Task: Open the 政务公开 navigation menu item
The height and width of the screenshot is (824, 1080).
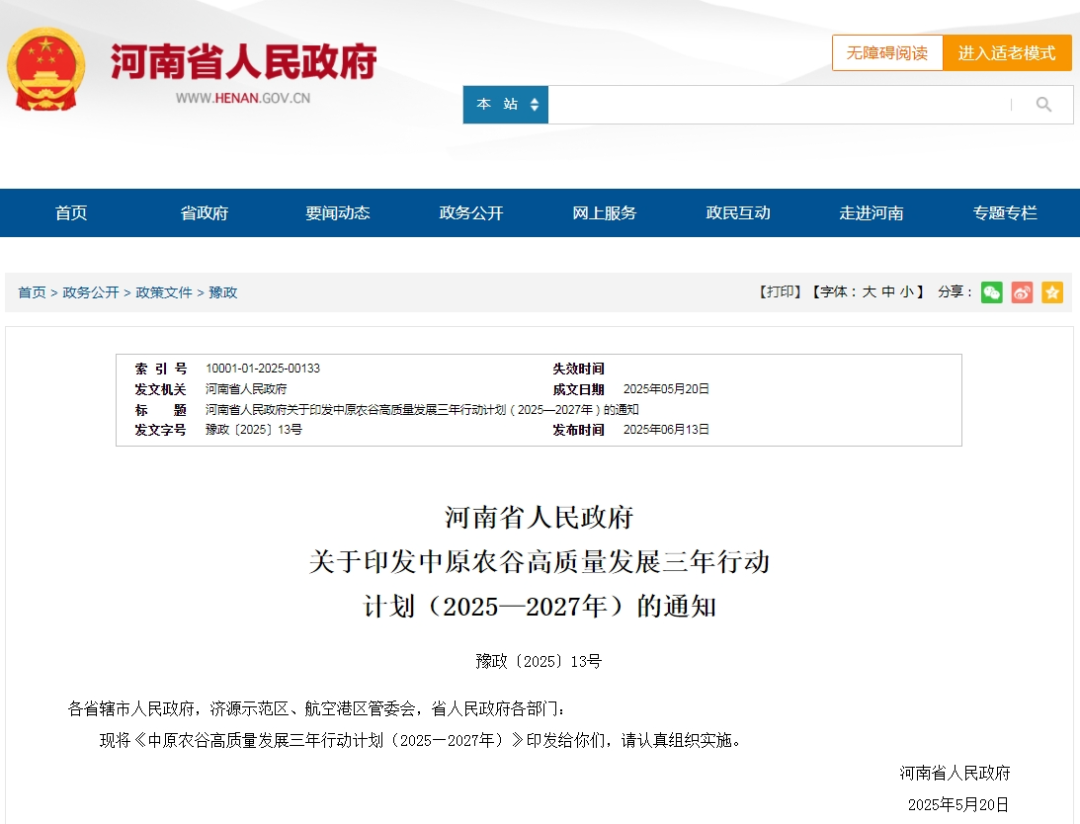Action: [471, 213]
